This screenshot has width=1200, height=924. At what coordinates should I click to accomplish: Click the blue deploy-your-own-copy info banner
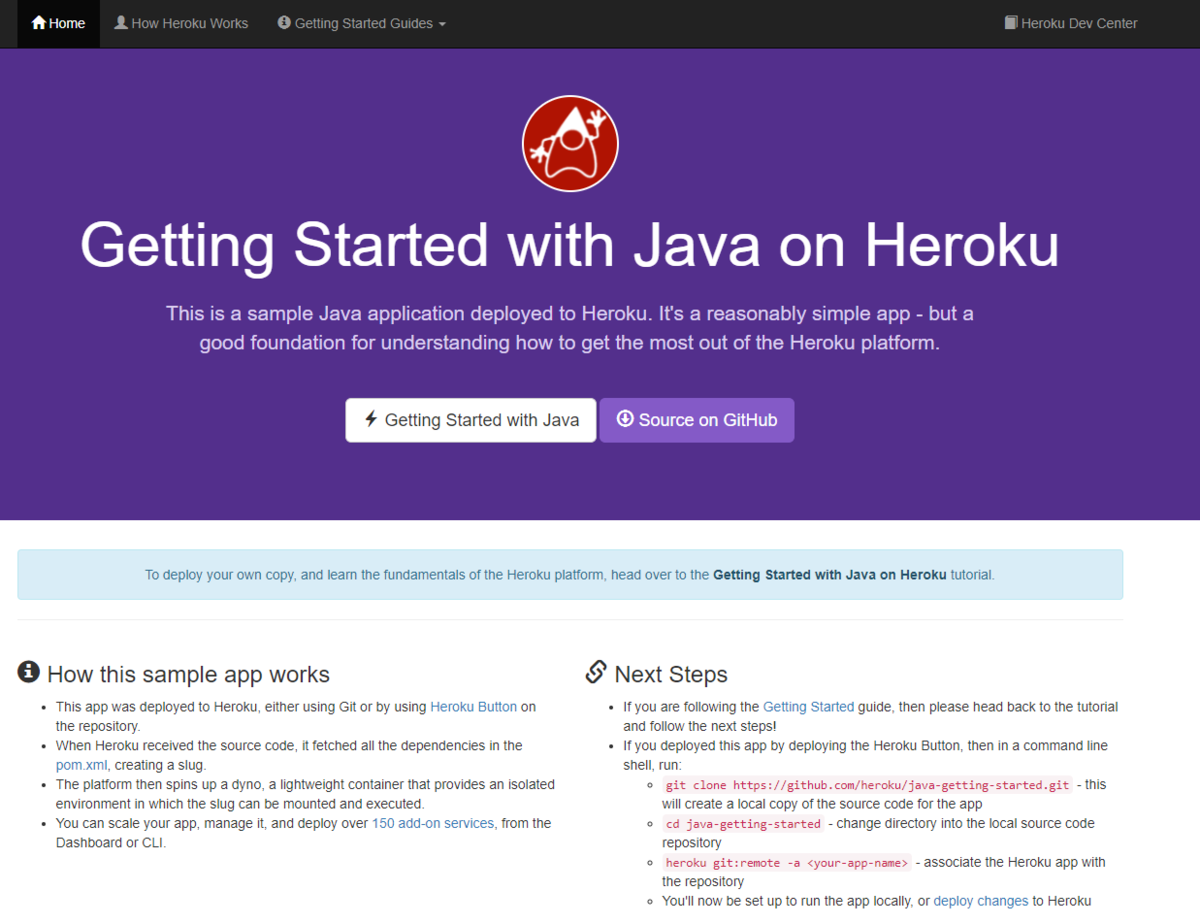[570, 575]
